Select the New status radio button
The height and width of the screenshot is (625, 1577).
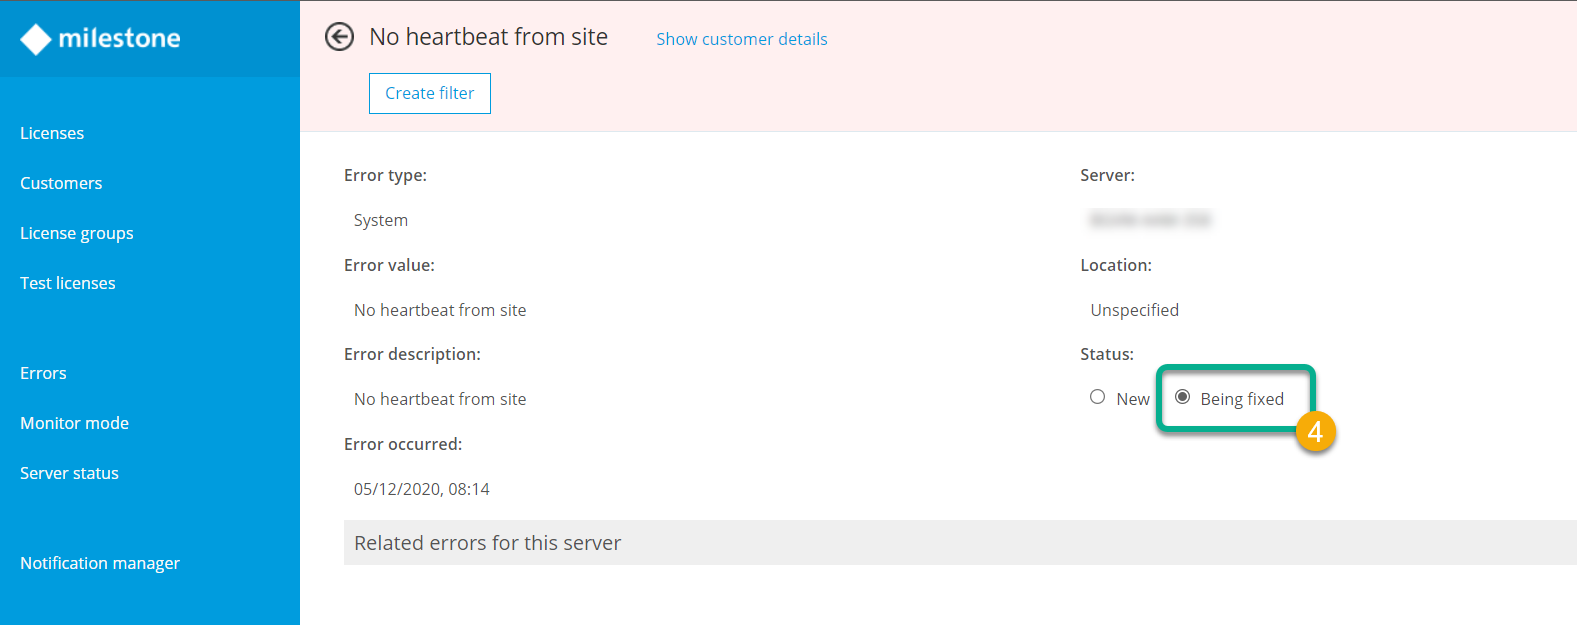1098,397
